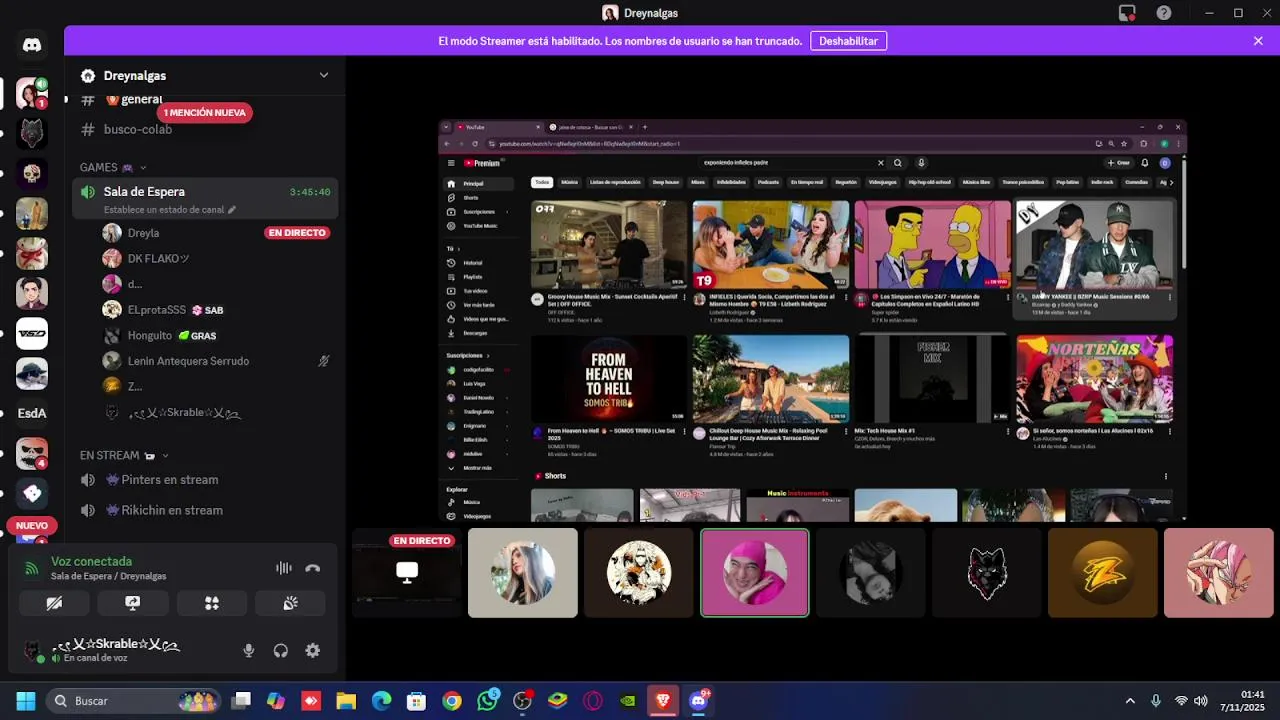Select the wolf logo participant tile
The height and width of the screenshot is (720, 1280).
(x=987, y=573)
